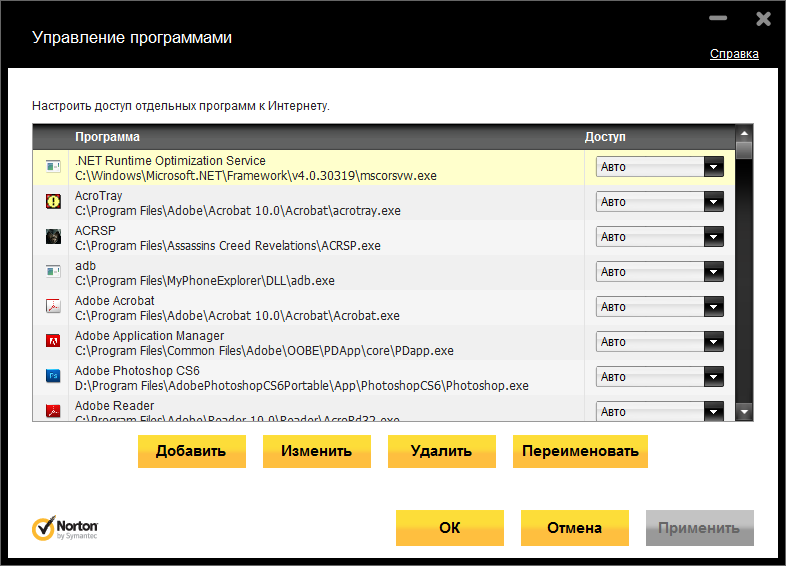Click the Изменить button
The width and height of the screenshot is (786, 566).
(317, 451)
